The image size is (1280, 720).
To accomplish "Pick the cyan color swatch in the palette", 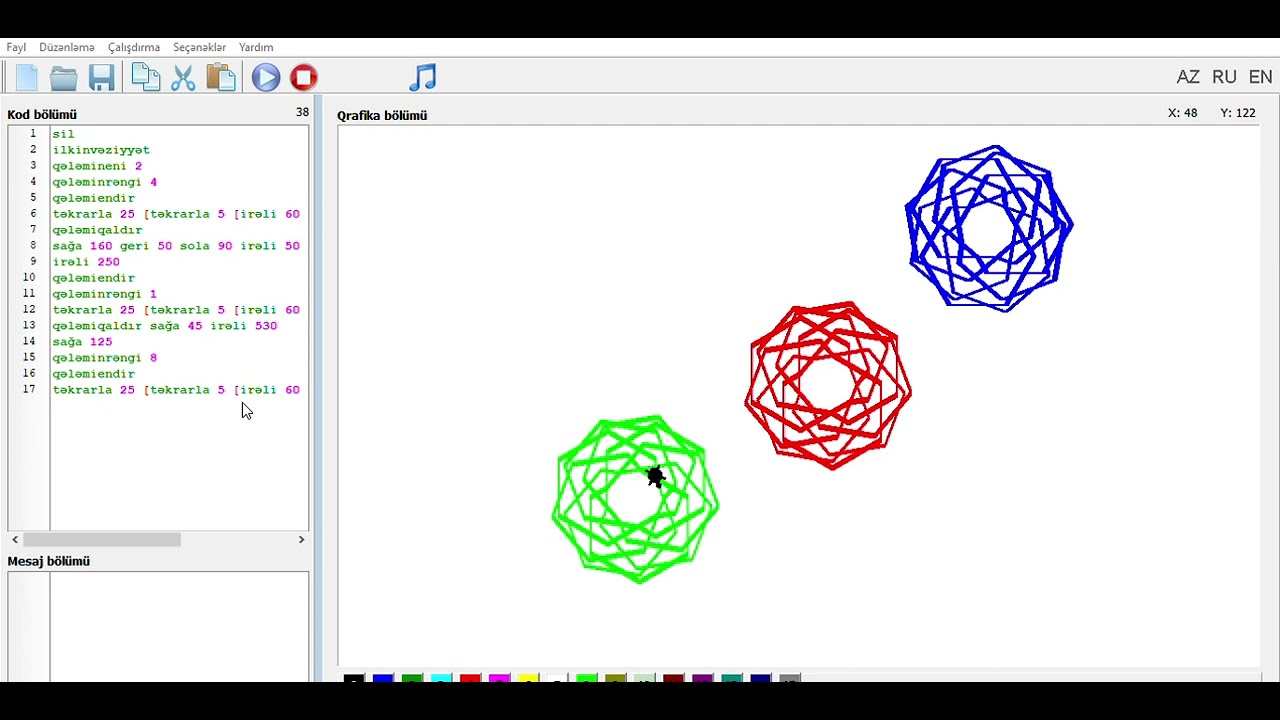I will tap(440, 680).
